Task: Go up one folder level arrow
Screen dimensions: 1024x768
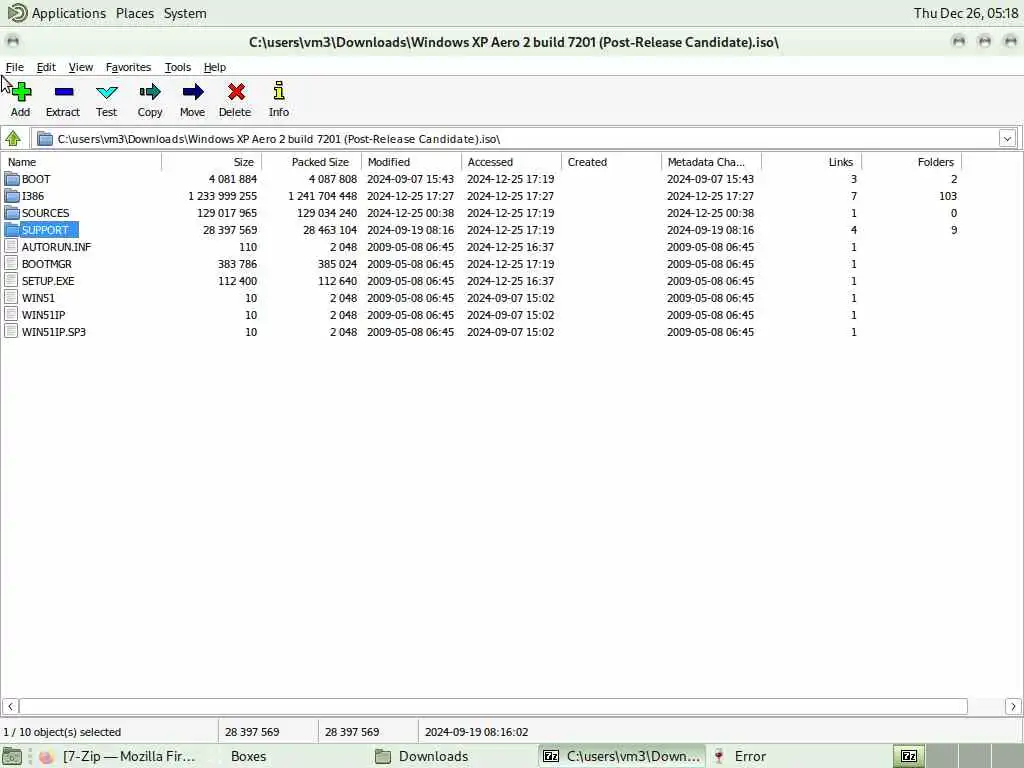Action: pyautogui.click(x=13, y=138)
